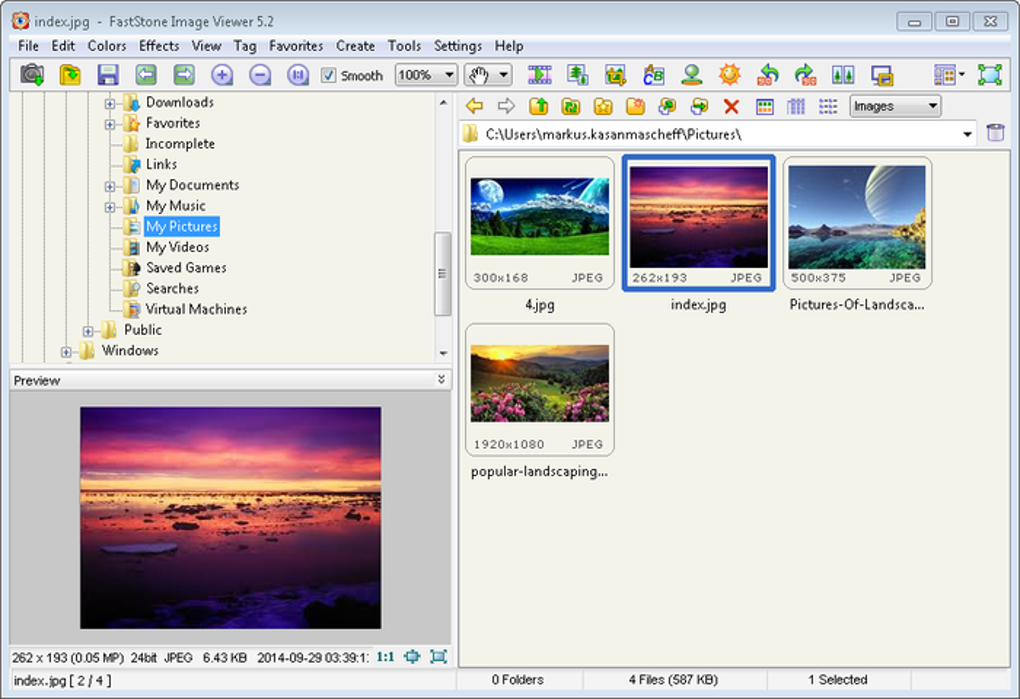Open Adjust Lighting sun icon

730,75
